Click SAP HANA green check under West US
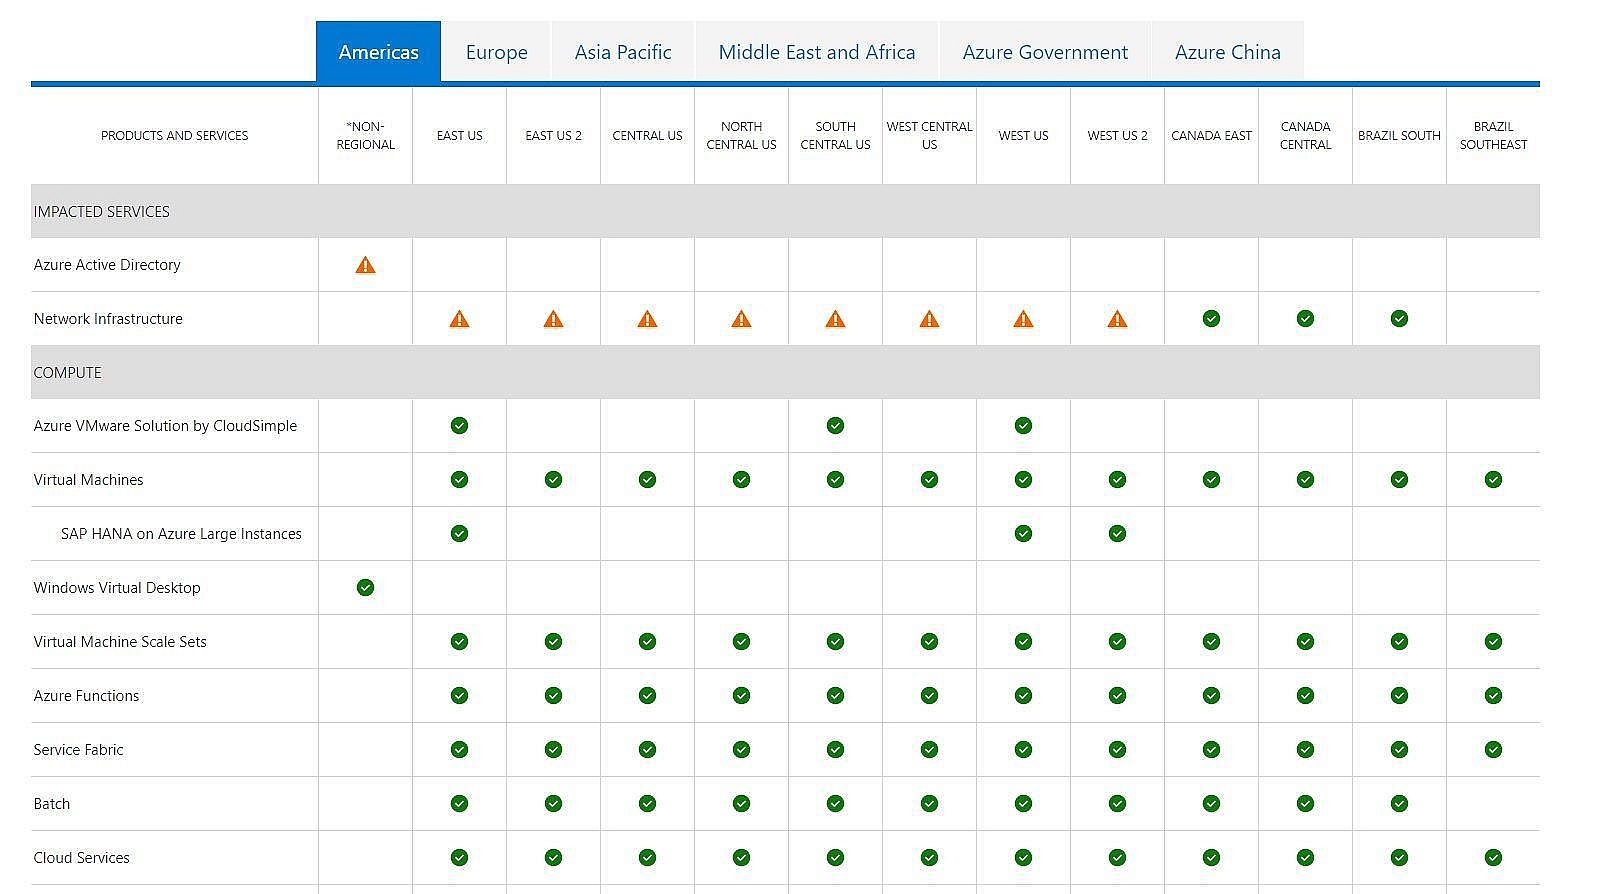Image resolution: width=1602 pixels, height=894 pixels. pyautogui.click(x=1023, y=534)
